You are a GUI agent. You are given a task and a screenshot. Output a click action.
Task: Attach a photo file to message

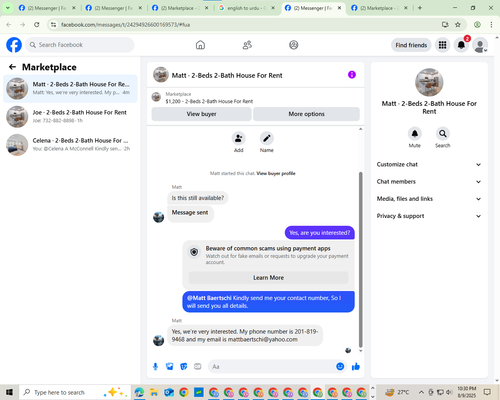pos(170,367)
